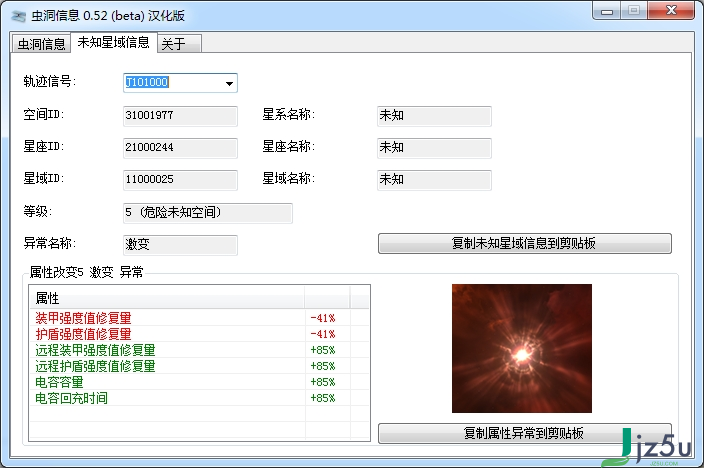Image resolution: width=704 pixels, height=468 pixels.
Task: Expand the 轨迹信号 dropdown arrow
Action: (x=229, y=84)
